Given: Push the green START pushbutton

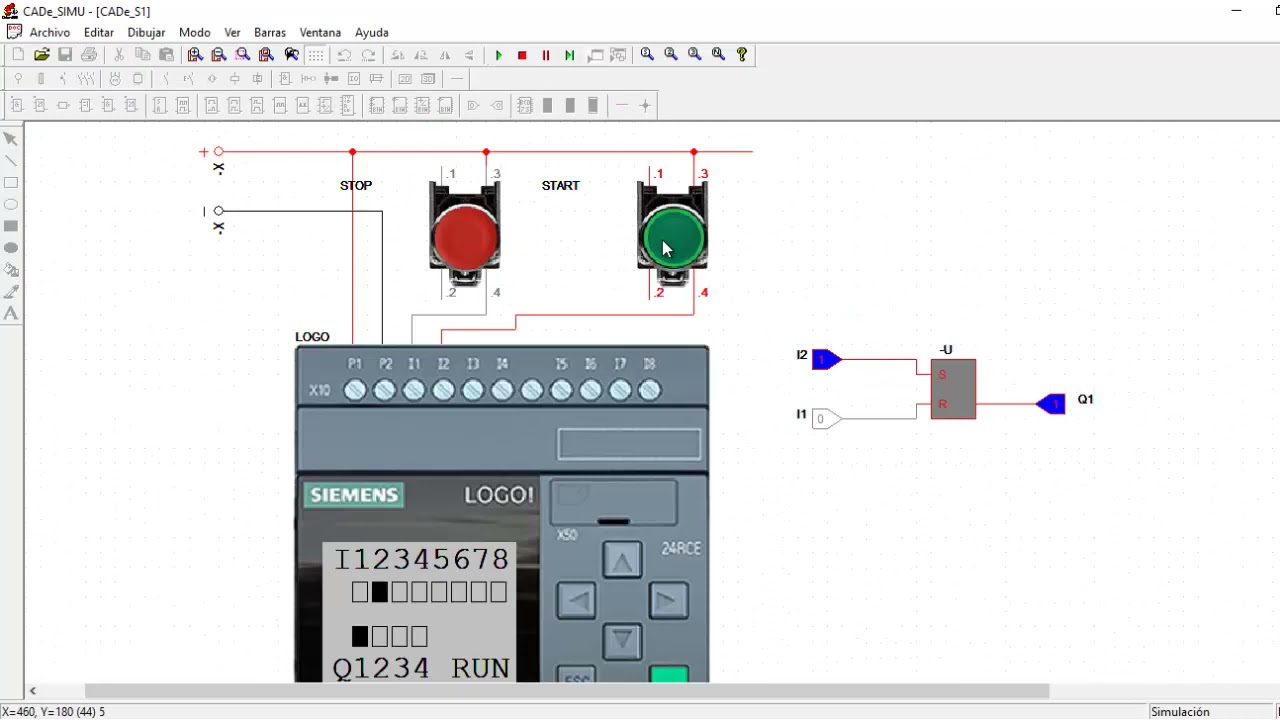Looking at the screenshot, I should (x=673, y=236).
